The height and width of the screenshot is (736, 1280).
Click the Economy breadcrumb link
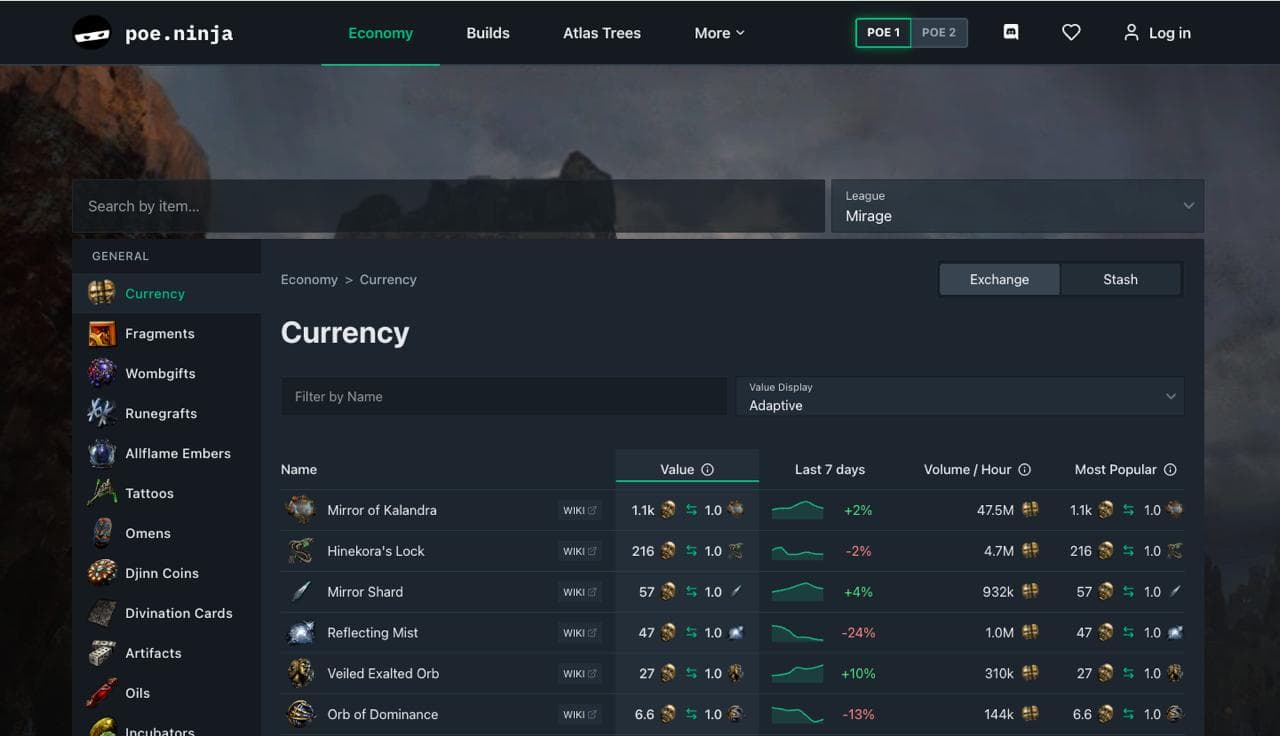309,280
